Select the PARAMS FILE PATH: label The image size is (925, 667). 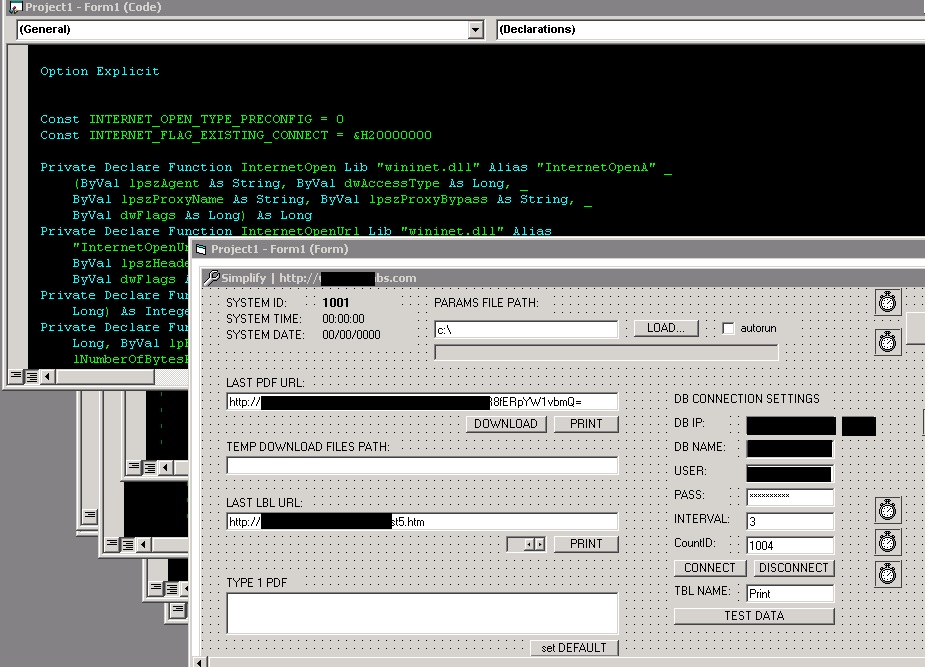tap(486, 303)
